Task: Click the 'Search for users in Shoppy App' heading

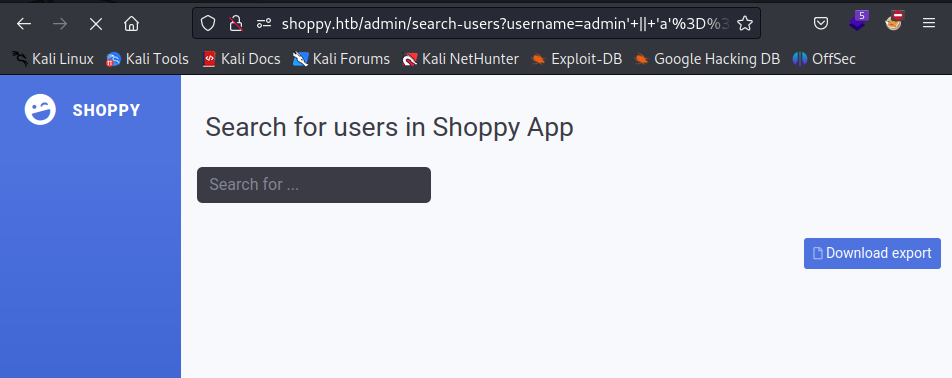Action: [x=389, y=127]
